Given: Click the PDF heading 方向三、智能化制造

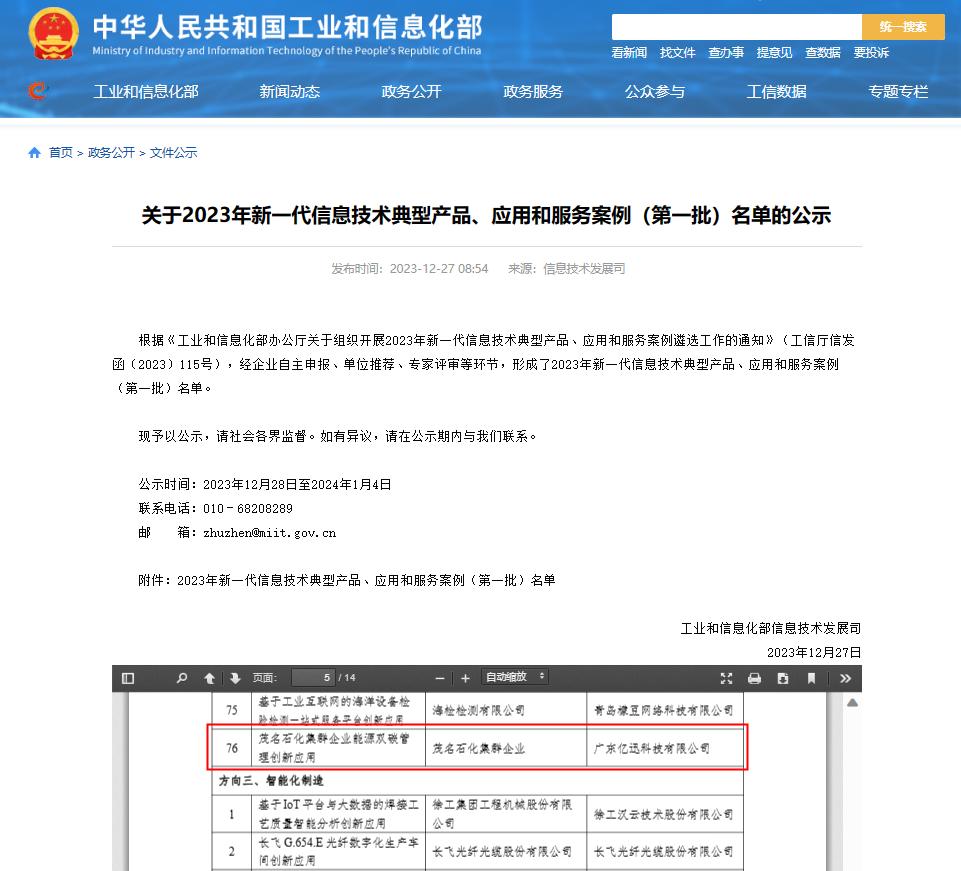Looking at the screenshot, I should coord(271,781).
